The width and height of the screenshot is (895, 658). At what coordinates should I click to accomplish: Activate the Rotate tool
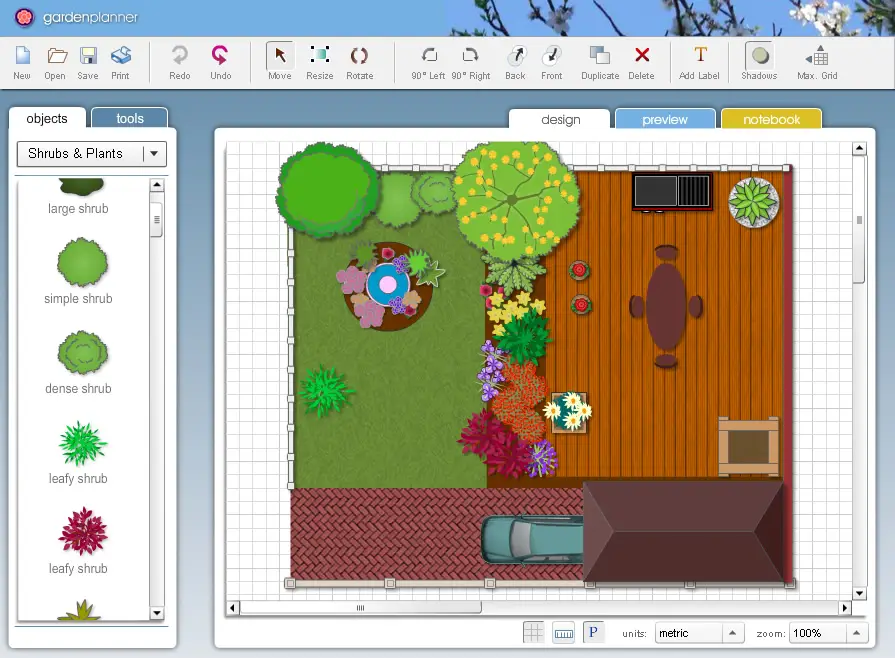(x=359, y=62)
